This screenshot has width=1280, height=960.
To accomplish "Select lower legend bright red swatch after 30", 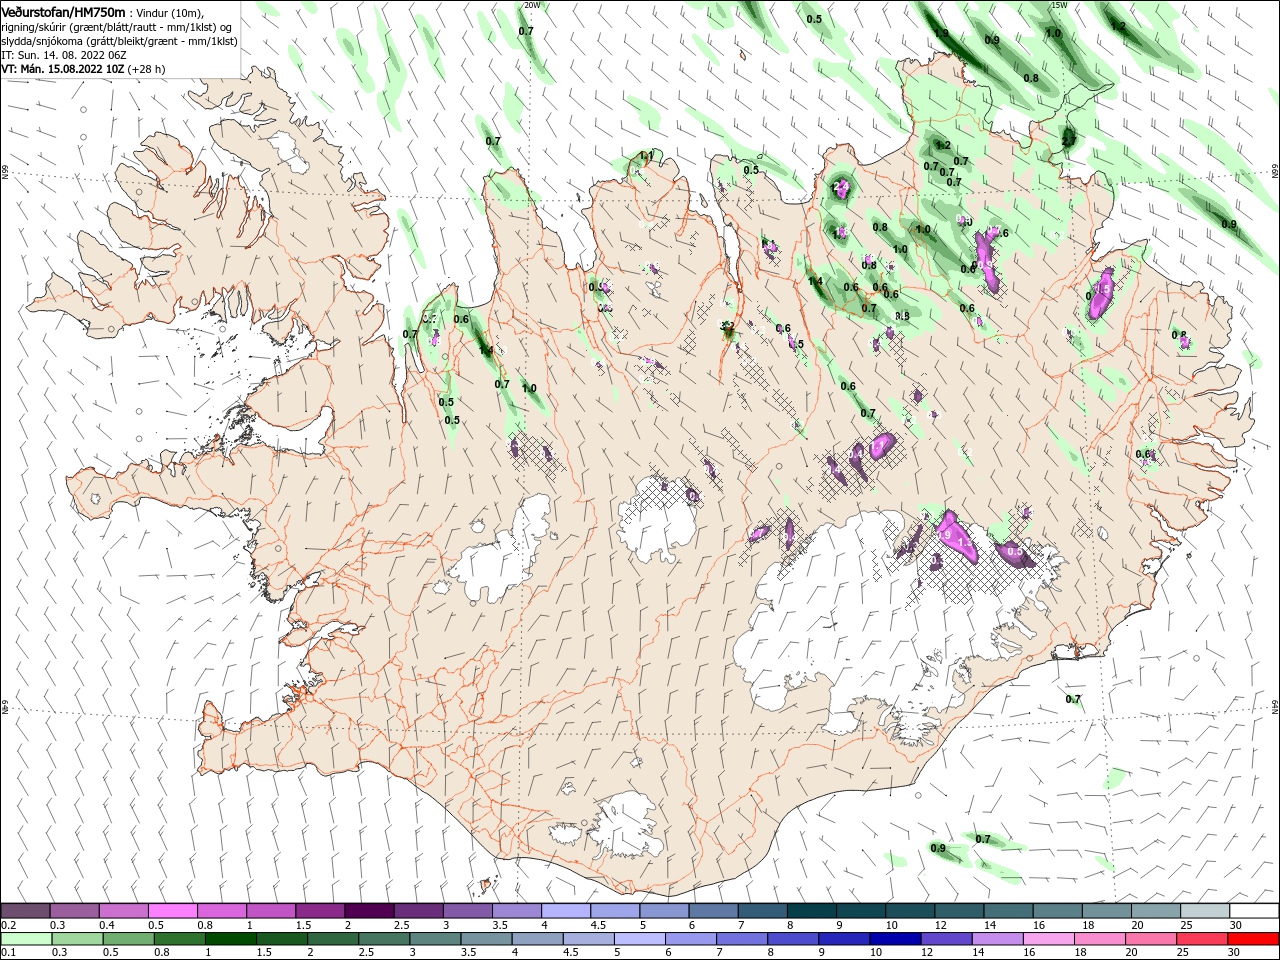I will [x=1253, y=939].
